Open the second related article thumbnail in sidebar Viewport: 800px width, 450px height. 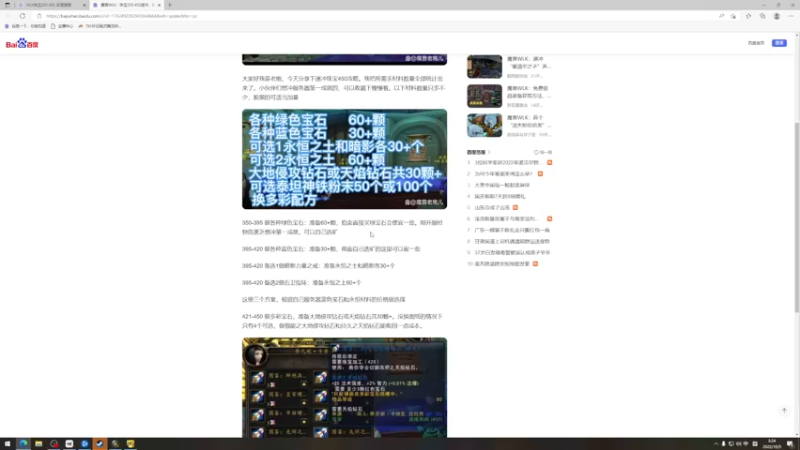(484, 96)
